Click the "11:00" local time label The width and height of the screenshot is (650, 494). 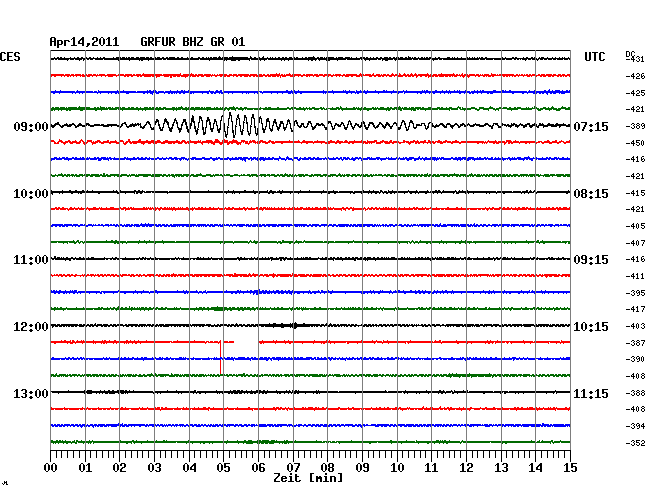[31, 260]
